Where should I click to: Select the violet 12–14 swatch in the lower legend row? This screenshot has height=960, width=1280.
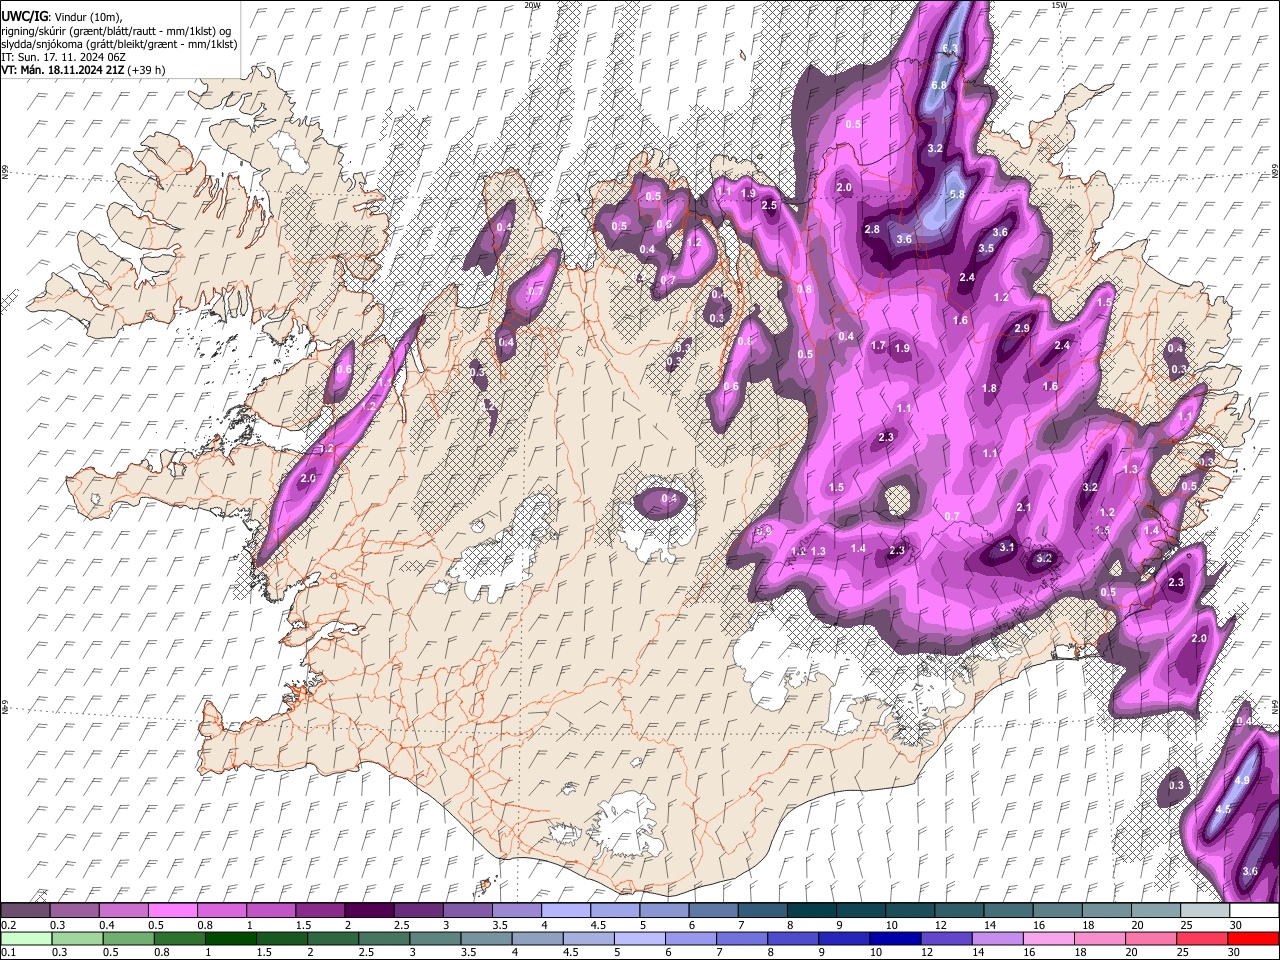click(x=946, y=938)
